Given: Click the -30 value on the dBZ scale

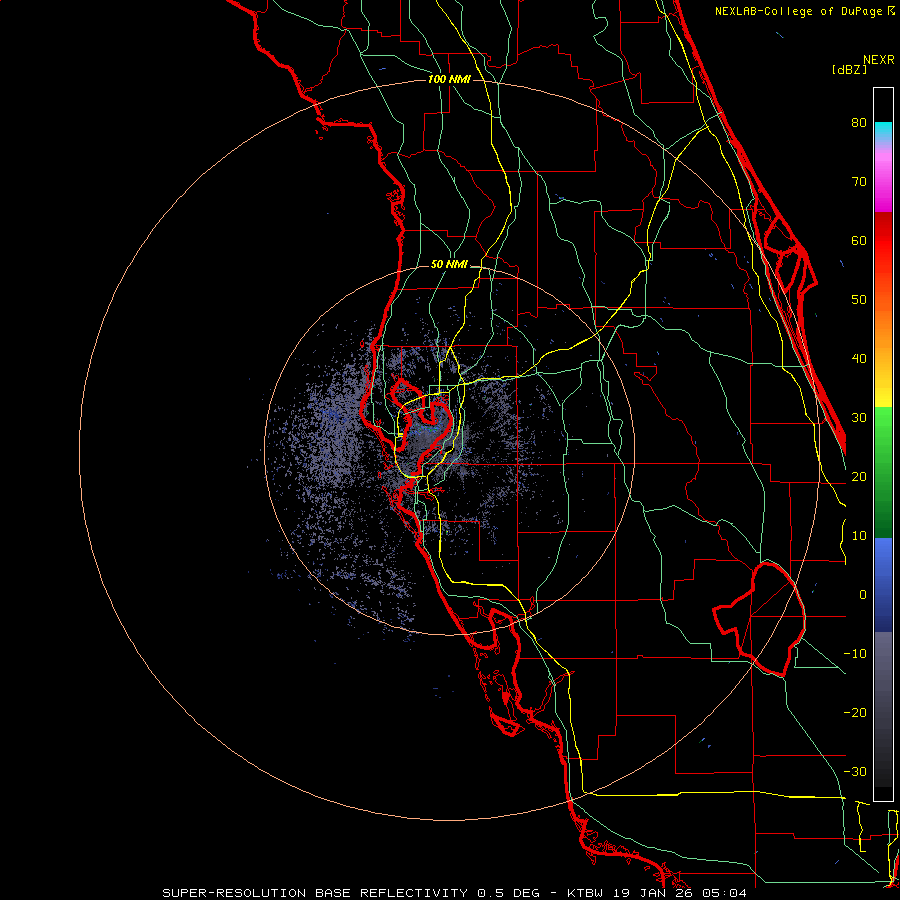Looking at the screenshot, I should coord(855,772).
